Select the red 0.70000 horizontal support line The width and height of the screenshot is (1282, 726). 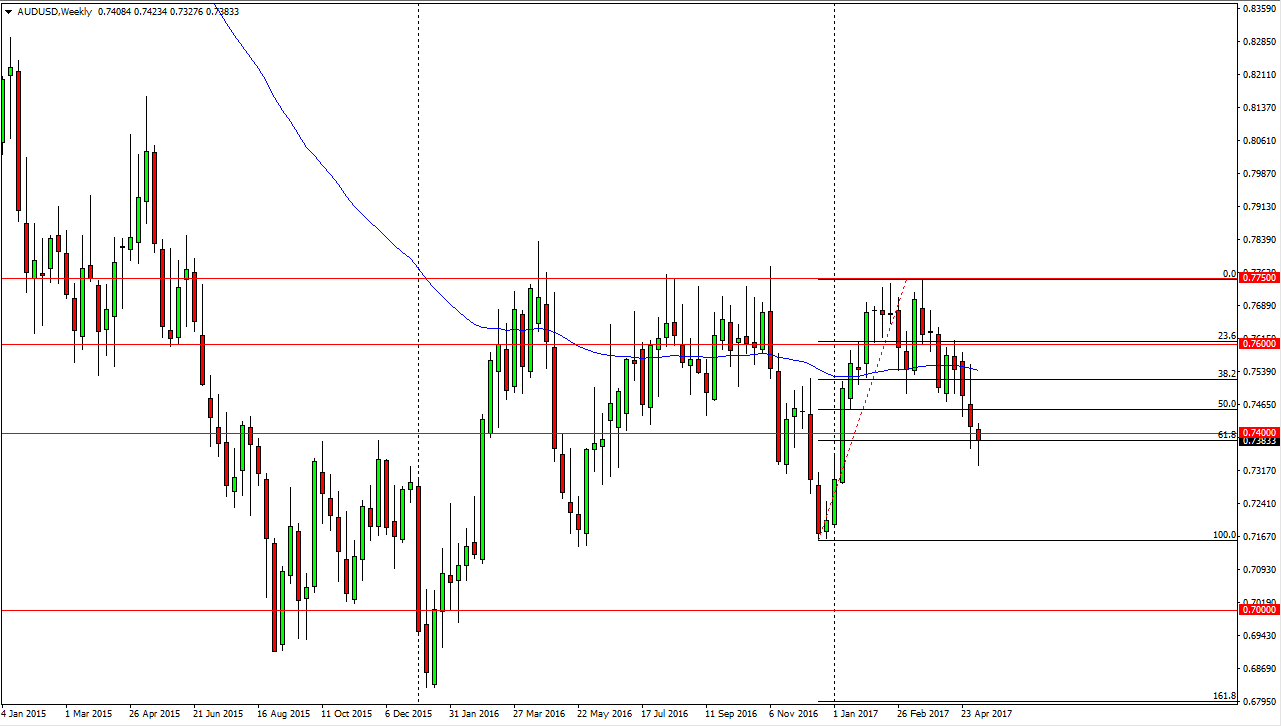pyautogui.click(x=600, y=608)
